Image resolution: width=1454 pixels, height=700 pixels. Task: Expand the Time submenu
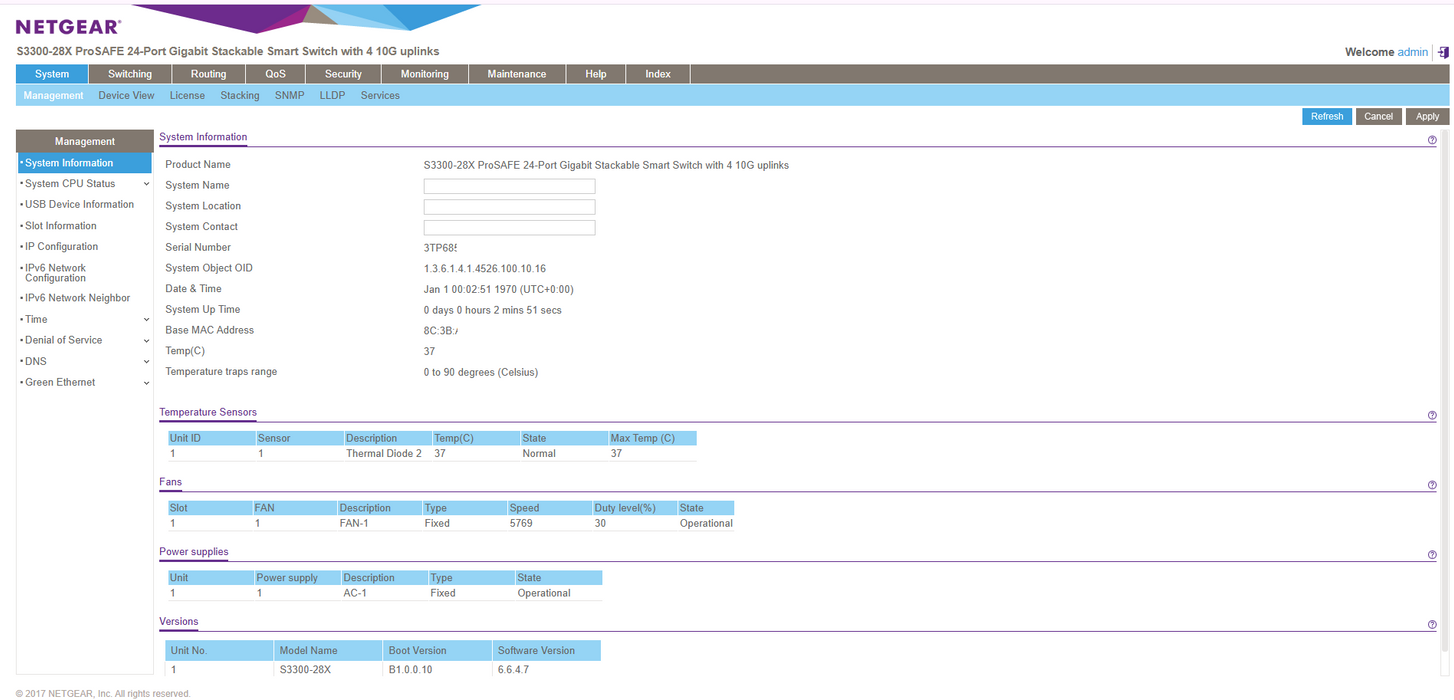146,320
